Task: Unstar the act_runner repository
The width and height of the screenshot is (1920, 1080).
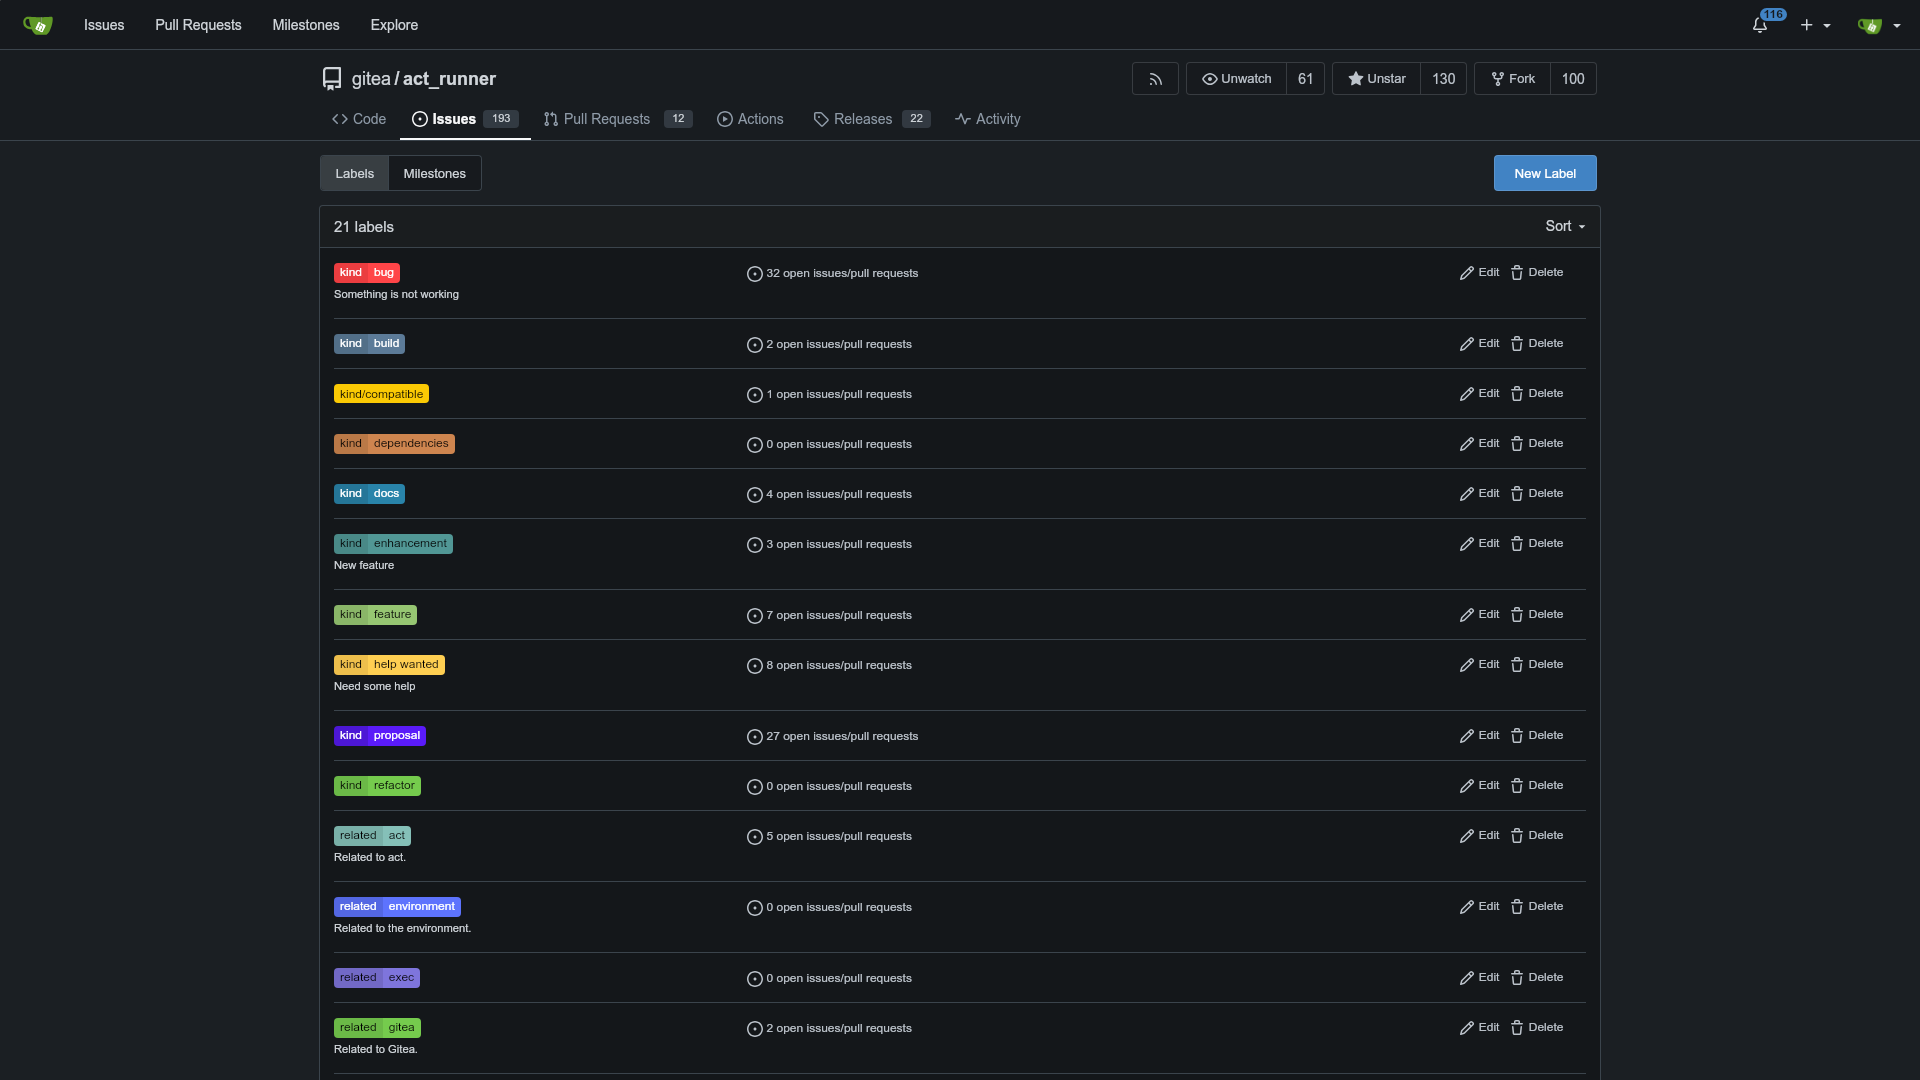Action: pos(1376,79)
